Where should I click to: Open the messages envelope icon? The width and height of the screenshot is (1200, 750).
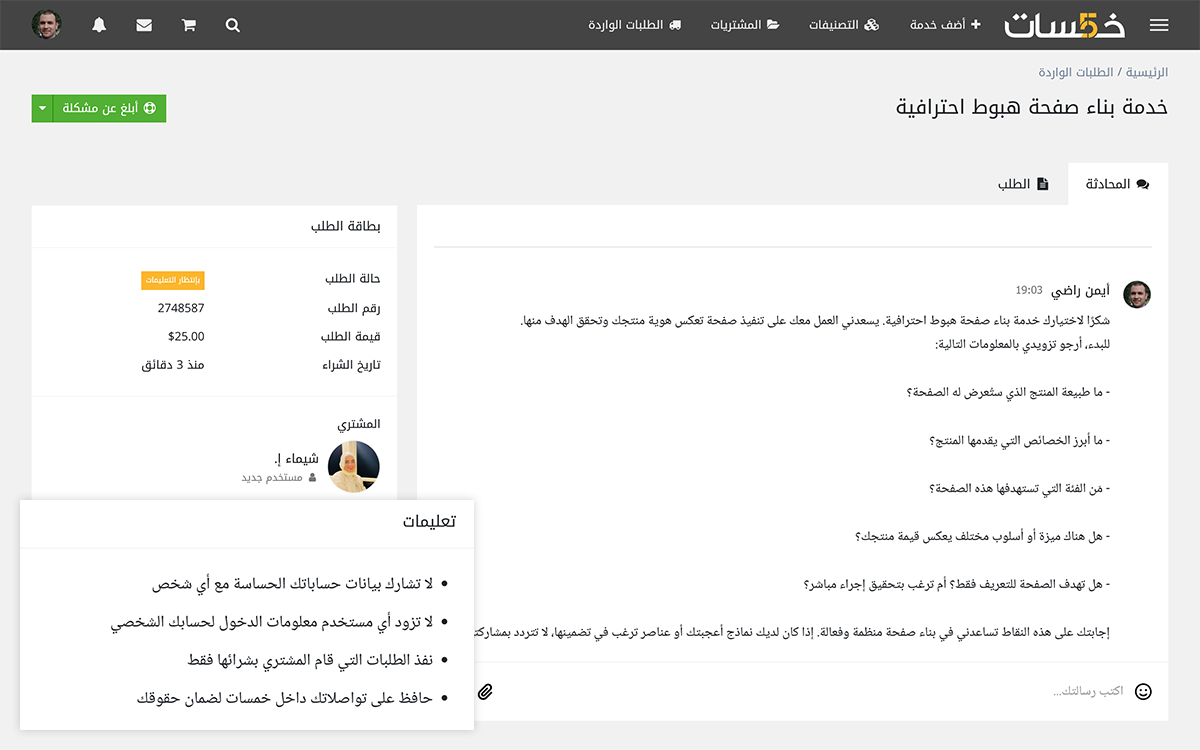[x=144, y=25]
